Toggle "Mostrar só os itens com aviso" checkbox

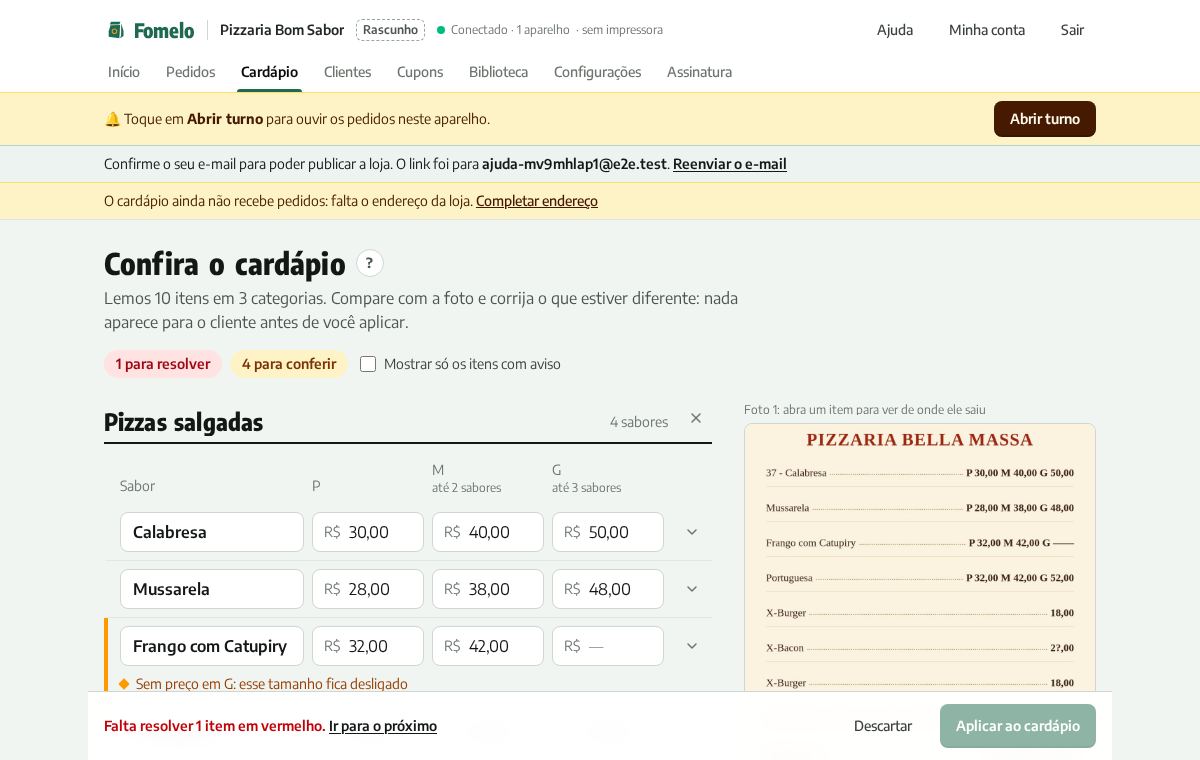point(368,364)
